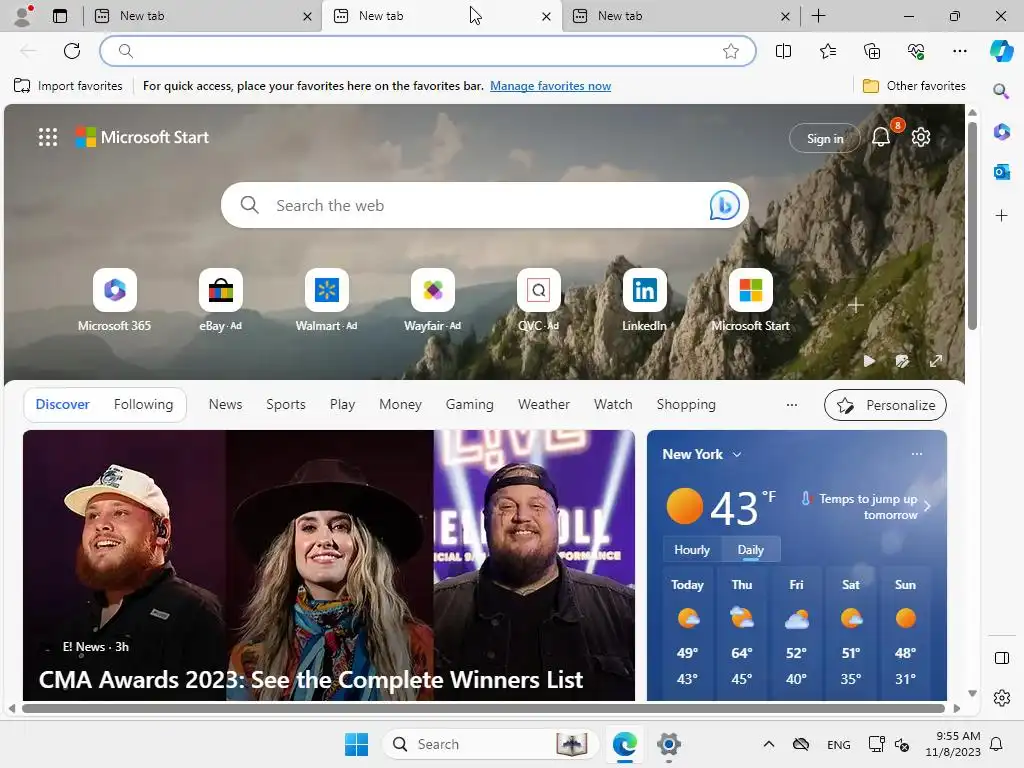The width and height of the screenshot is (1024, 768).
Task: Open CMA Awards 2023 winners article
Action: (310, 680)
